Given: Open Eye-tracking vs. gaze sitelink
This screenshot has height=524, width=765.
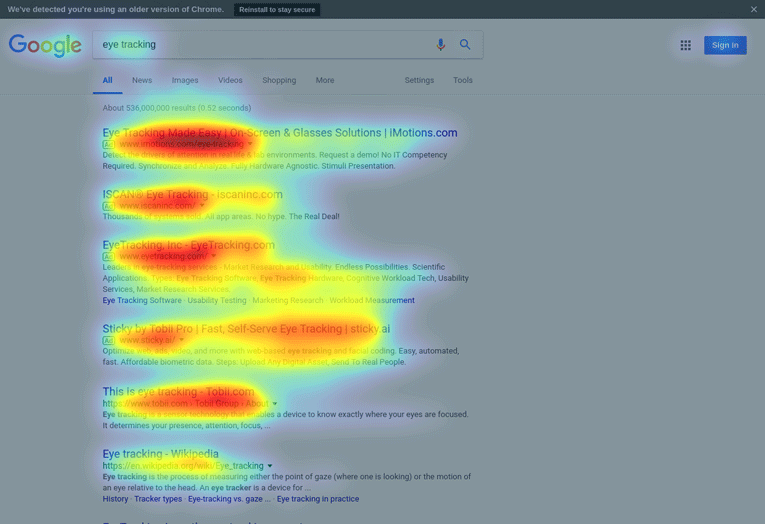Looking at the screenshot, I should [x=229, y=499].
